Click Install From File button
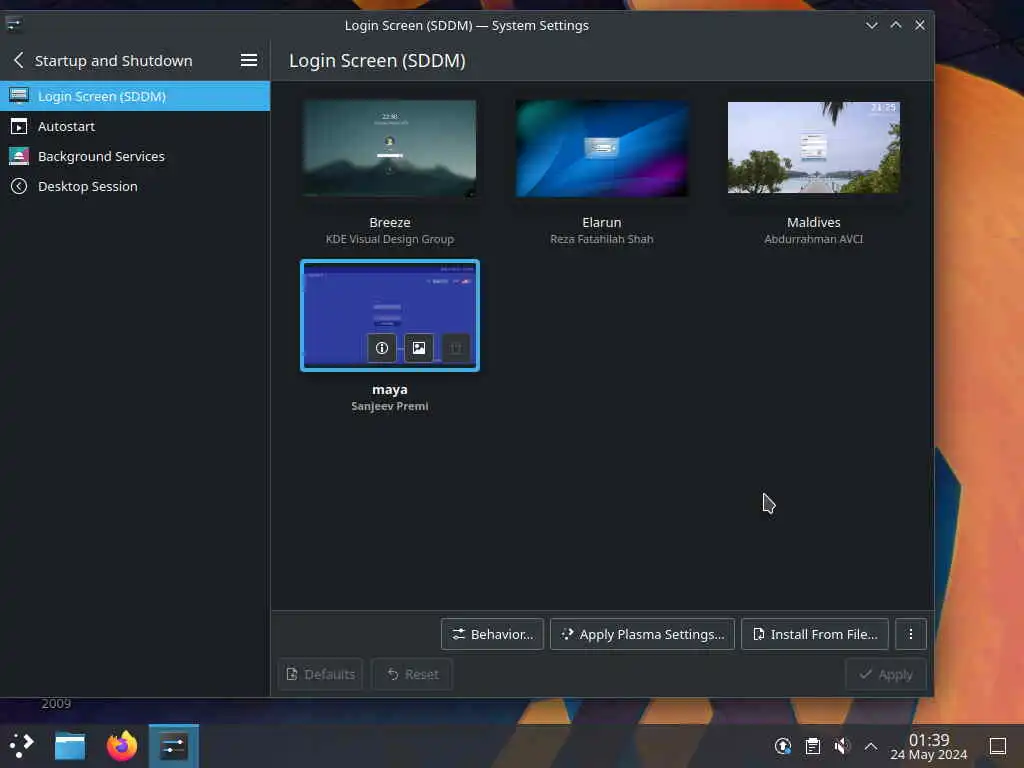 click(x=814, y=634)
